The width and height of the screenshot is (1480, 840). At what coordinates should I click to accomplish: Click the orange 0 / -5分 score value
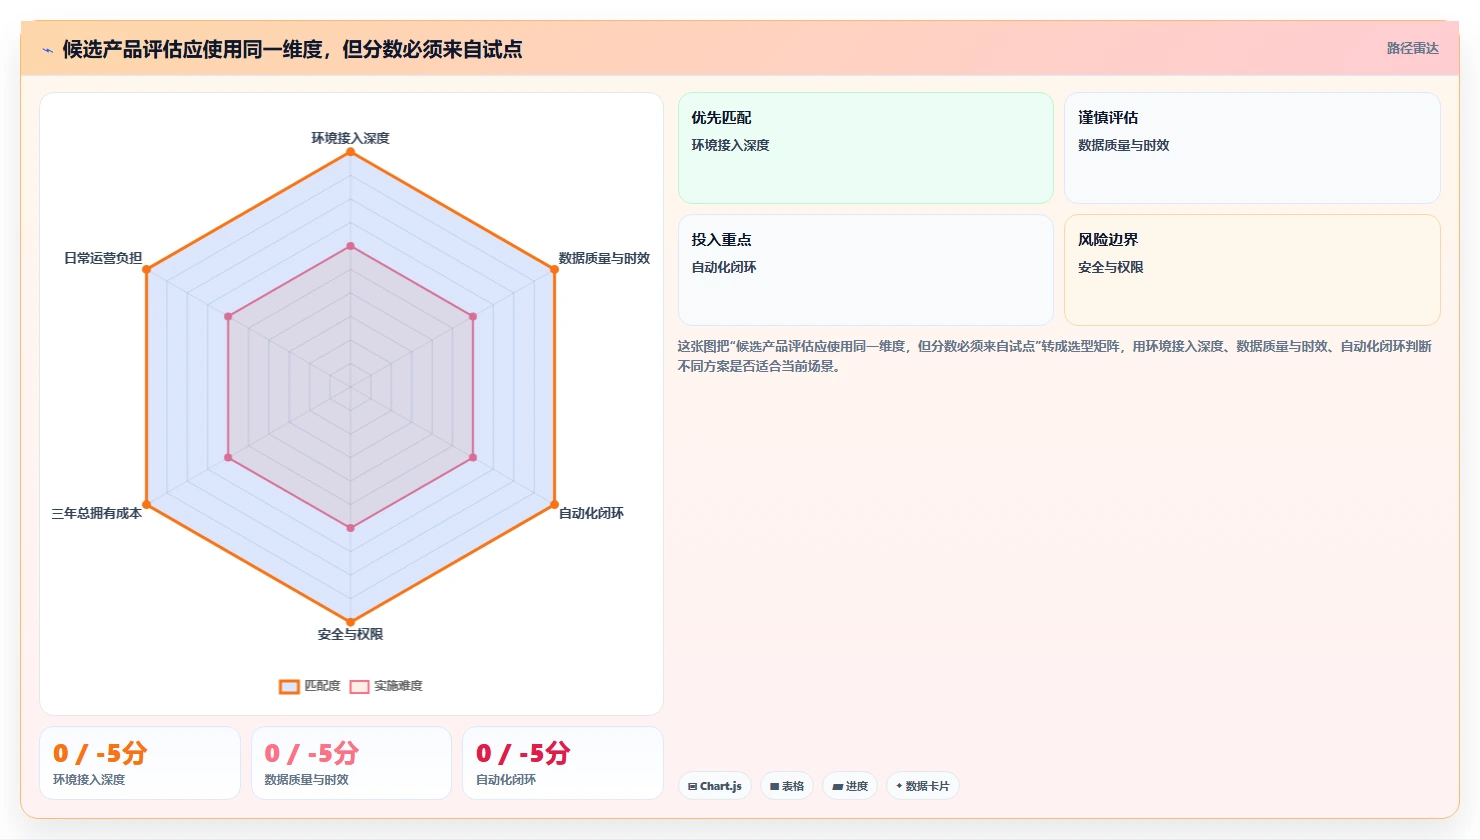[x=101, y=753]
